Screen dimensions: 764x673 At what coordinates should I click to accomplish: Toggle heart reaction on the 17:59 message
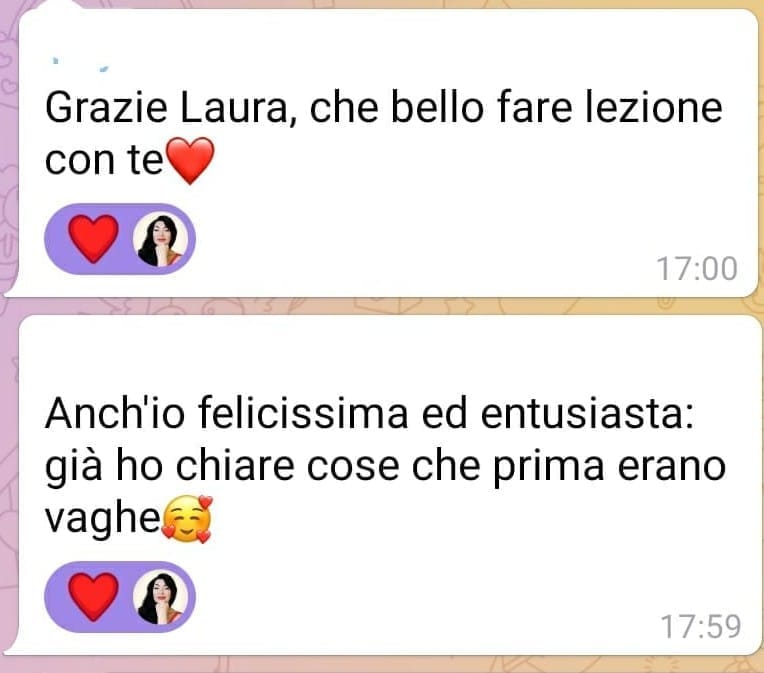93,596
